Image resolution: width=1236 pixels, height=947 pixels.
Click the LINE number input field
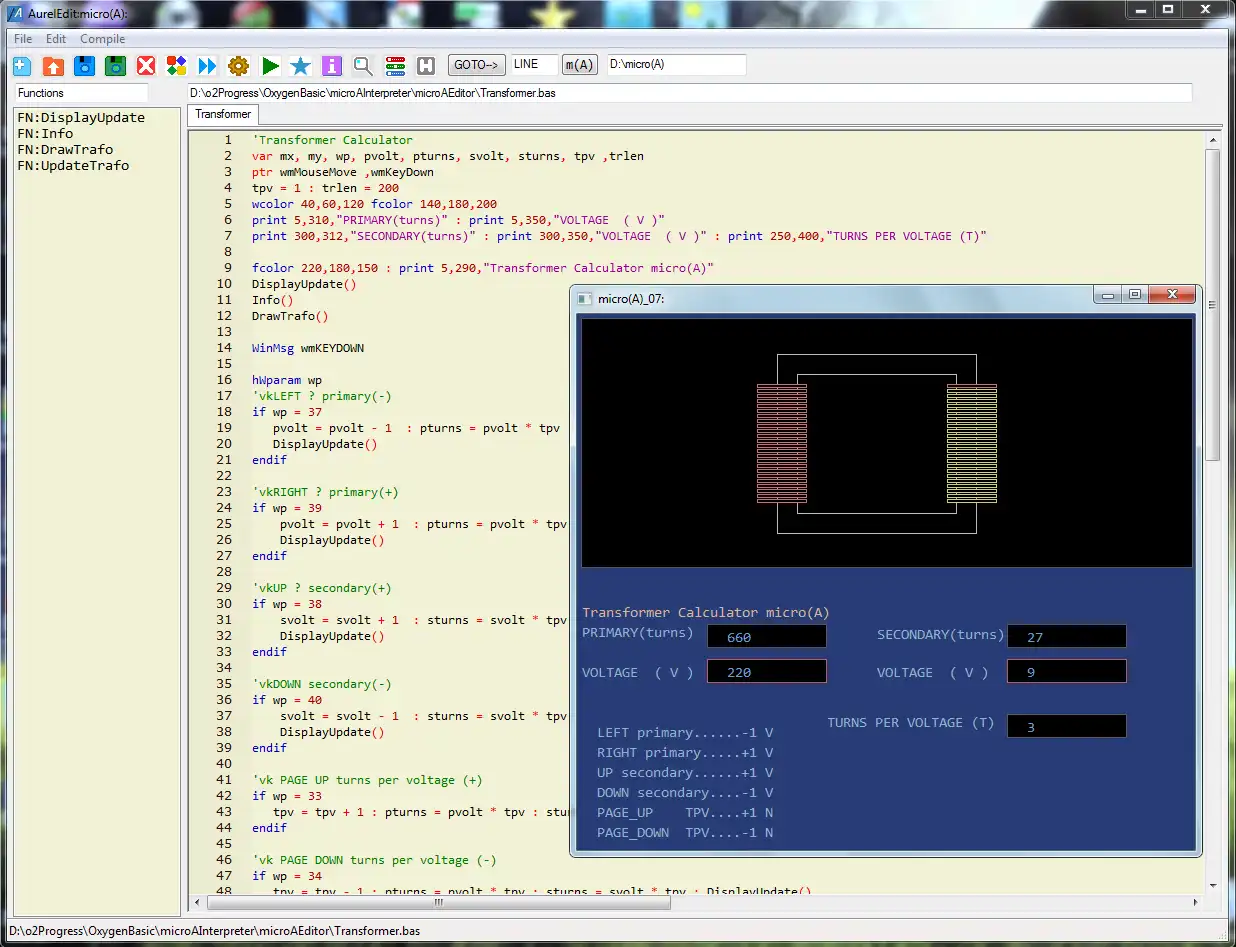pos(534,64)
